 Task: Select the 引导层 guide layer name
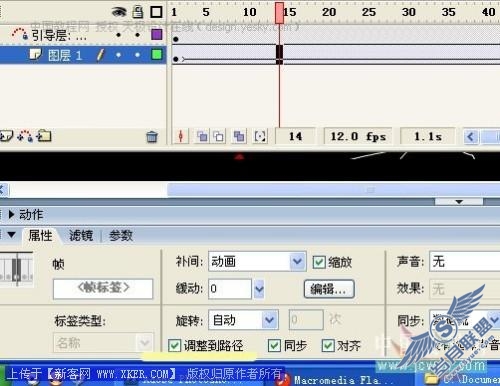tap(59, 35)
